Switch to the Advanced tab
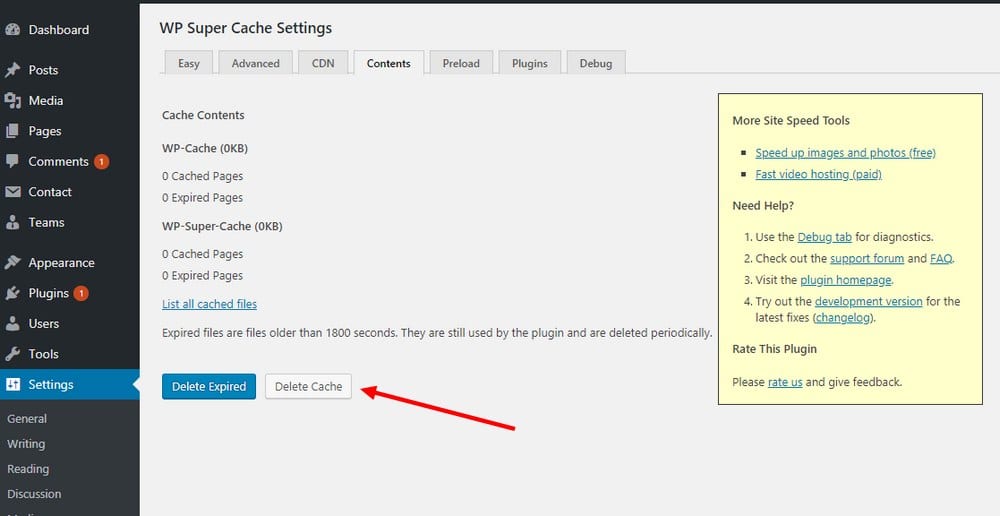Viewport: 1000px width, 516px height. (256, 63)
